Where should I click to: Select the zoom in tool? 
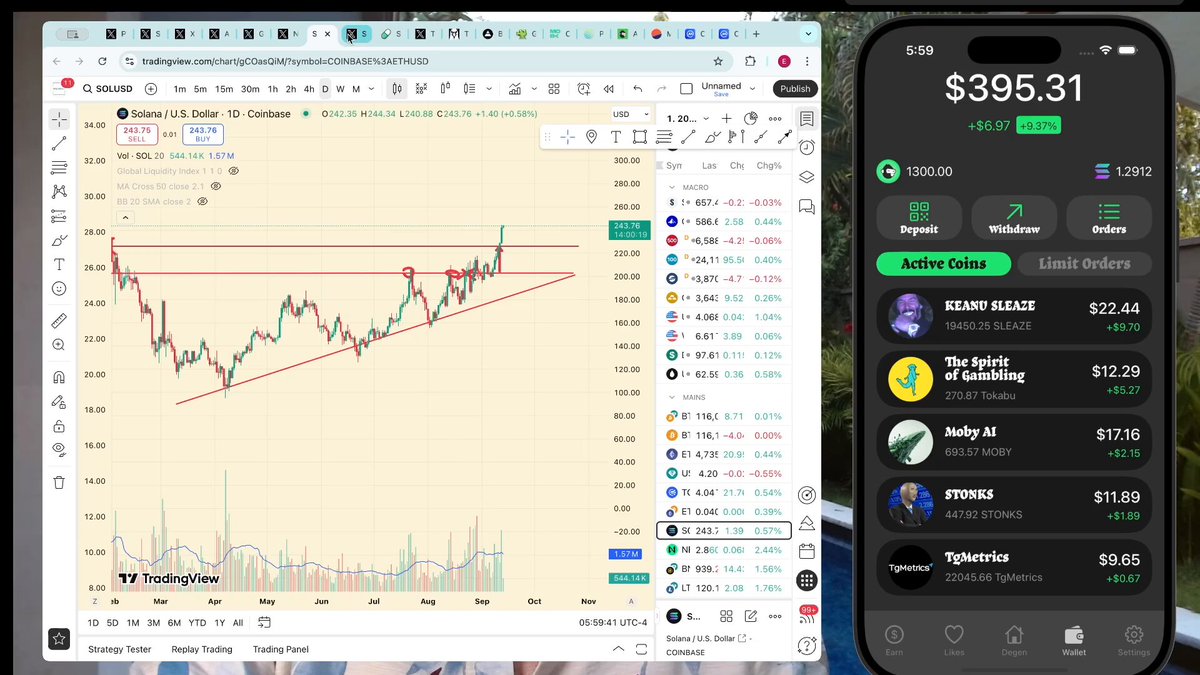pyautogui.click(x=59, y=344)
